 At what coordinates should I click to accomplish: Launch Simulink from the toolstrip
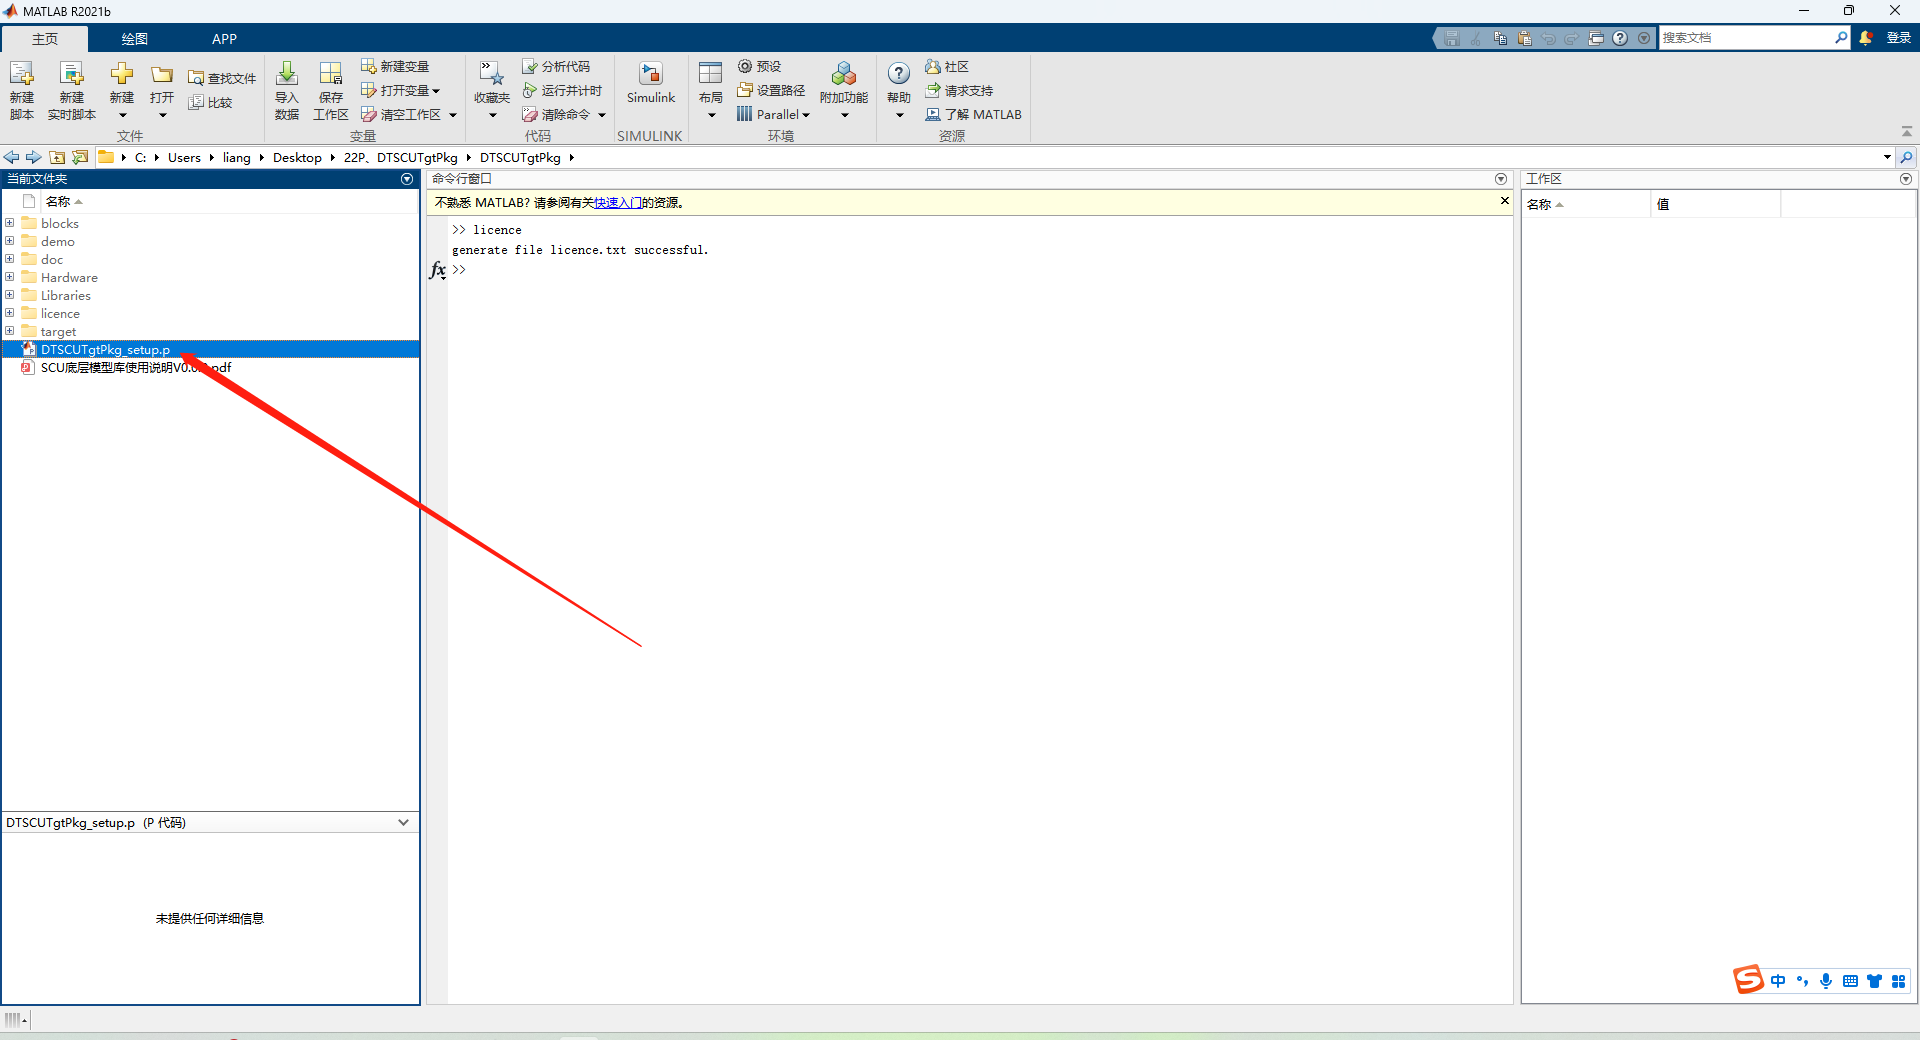pyautogui.click(x=651, y=83)
